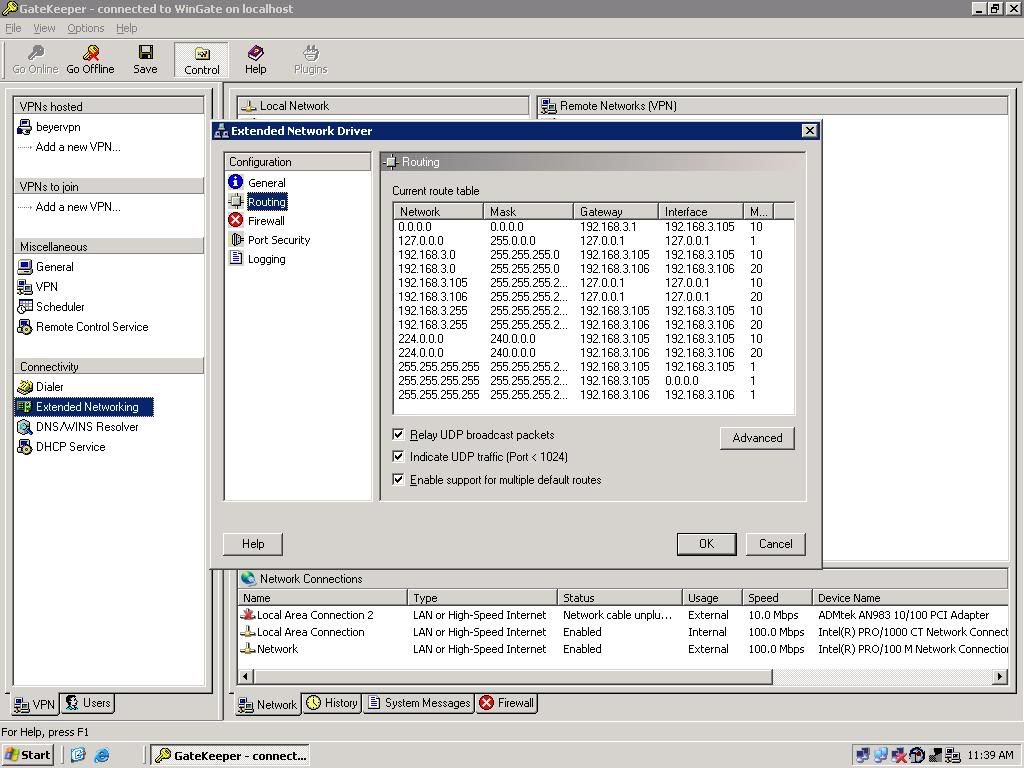
Task: Toggle Indicate UDP traffic checkbox
Action: 398,456
